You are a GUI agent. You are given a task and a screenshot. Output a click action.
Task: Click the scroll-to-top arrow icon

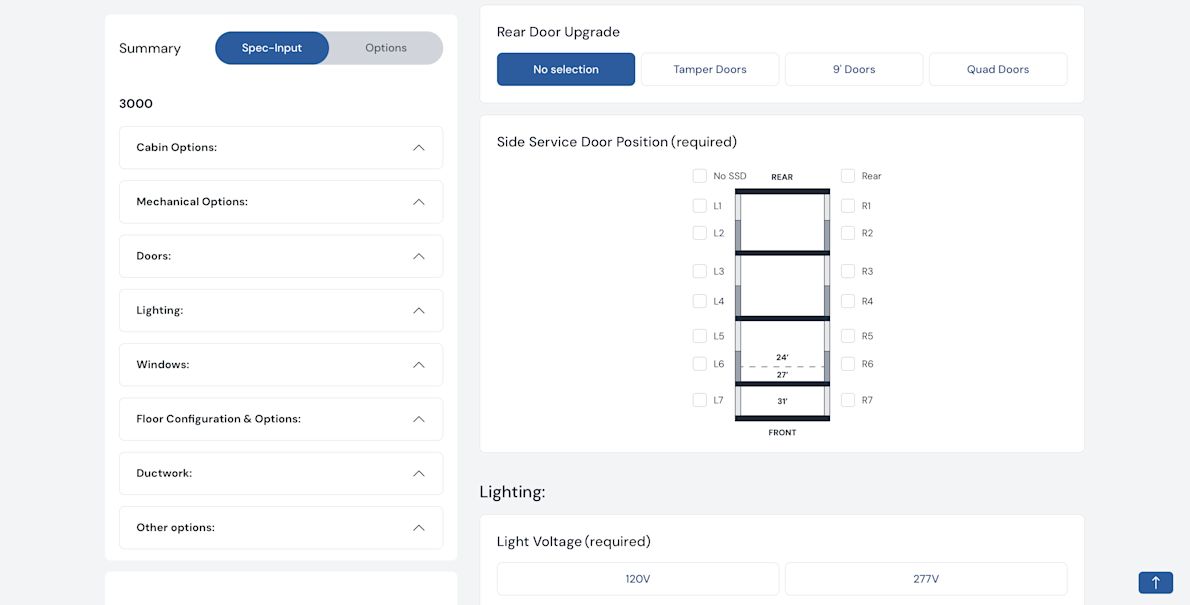[x=1155, y=583]
